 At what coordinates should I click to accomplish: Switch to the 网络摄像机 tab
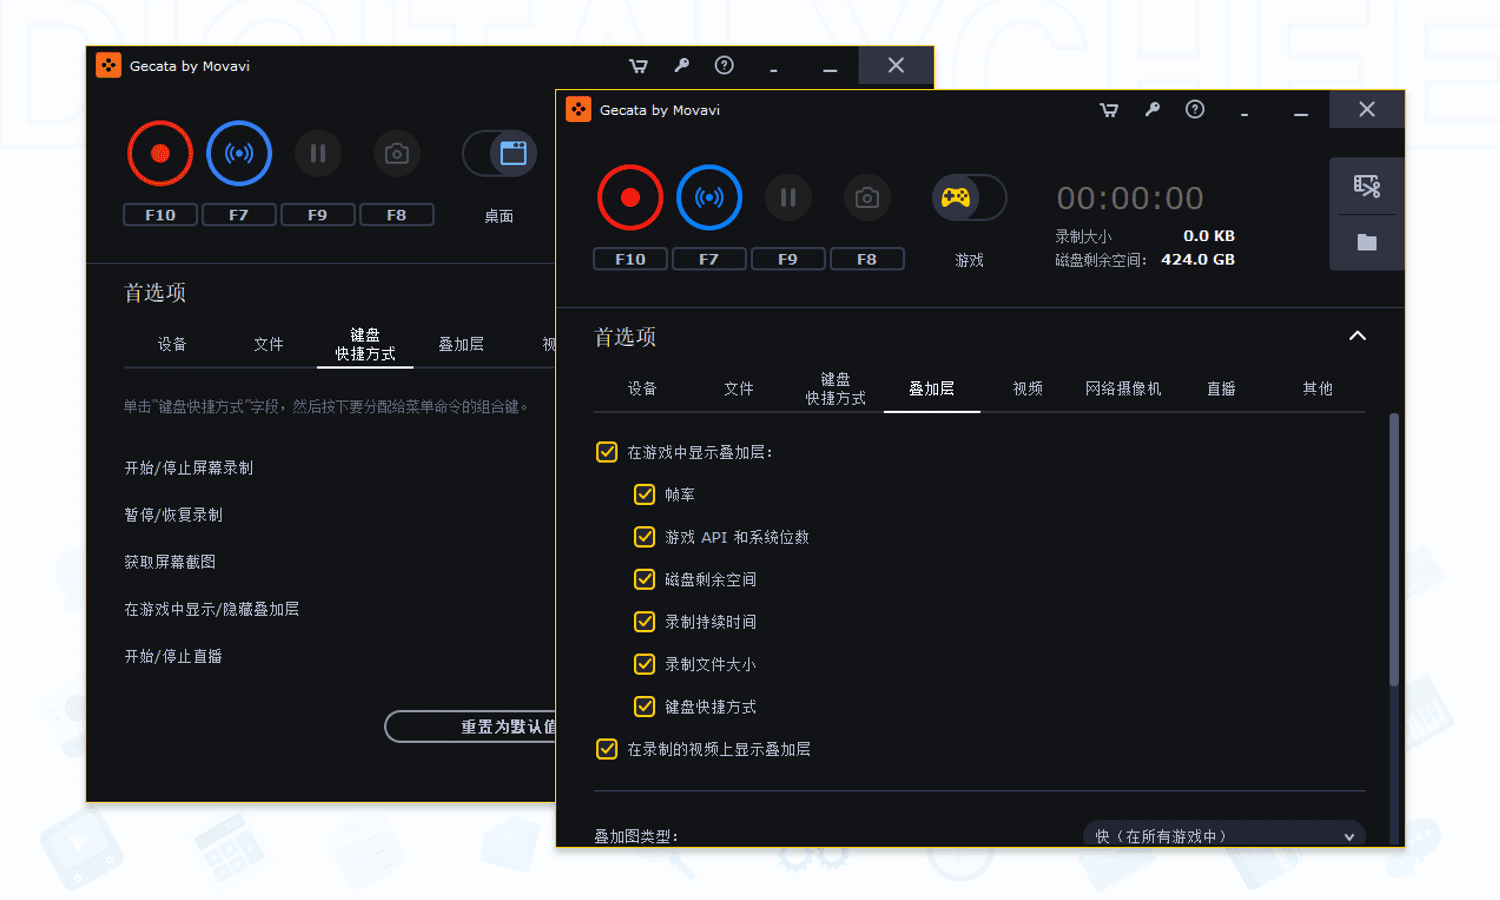pyautogui.click(x=1123, y=389)
